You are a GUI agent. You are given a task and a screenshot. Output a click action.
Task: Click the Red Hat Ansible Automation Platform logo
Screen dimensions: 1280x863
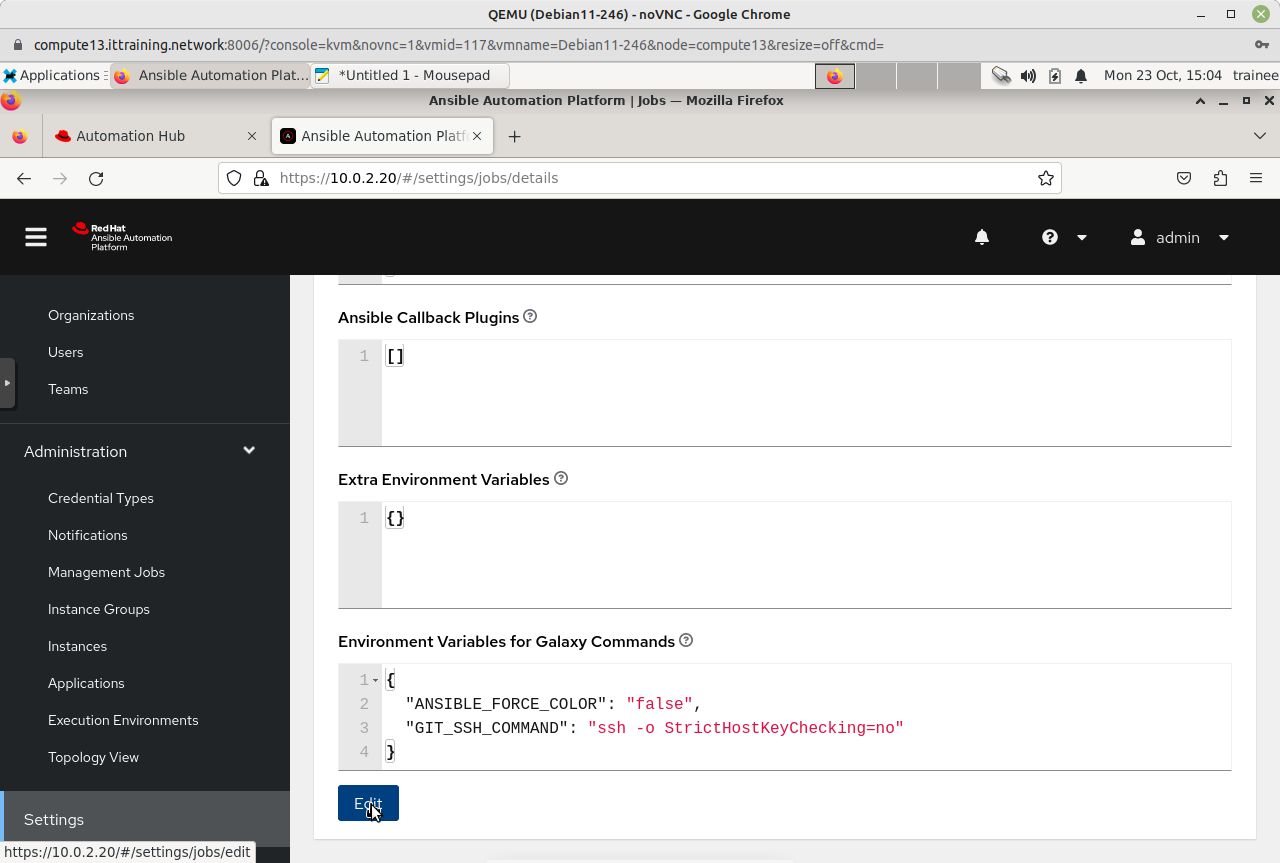click(x=122, y=237)
